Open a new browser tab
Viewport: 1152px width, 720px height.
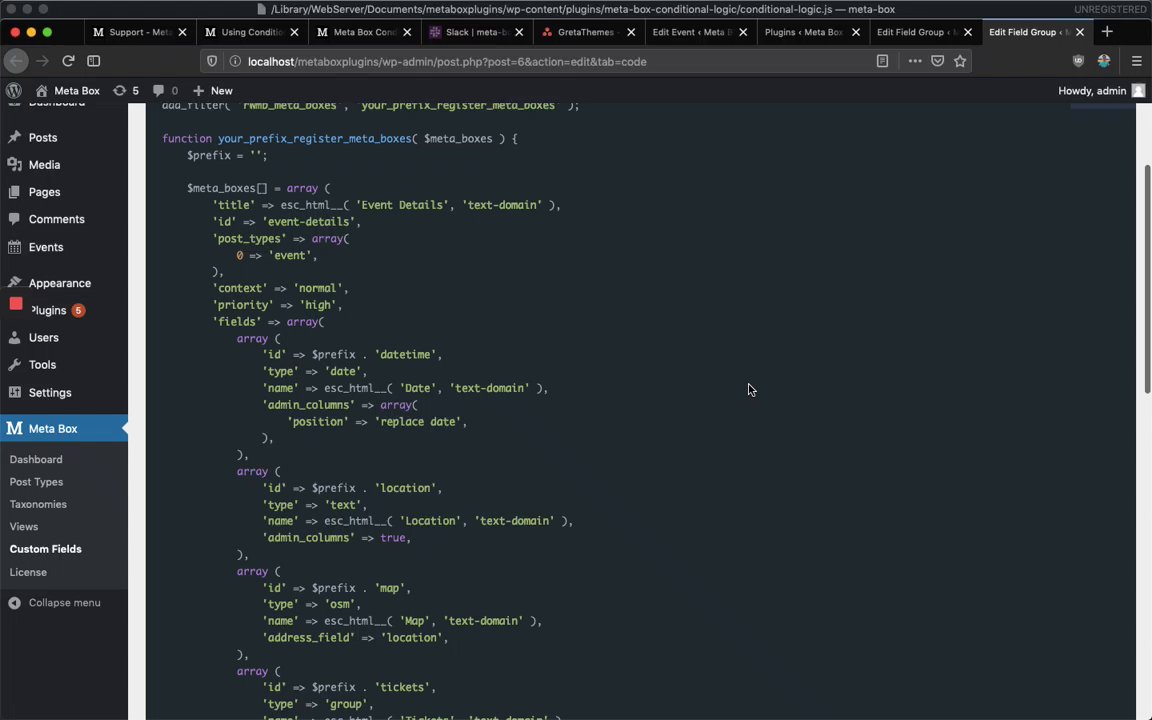[x=1106, y=32]
